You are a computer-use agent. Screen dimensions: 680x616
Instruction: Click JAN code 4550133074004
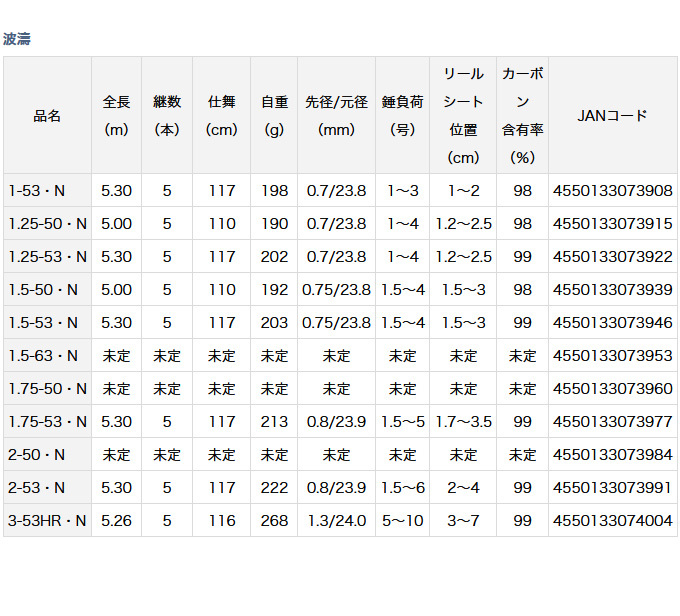(x=612, y=520)
